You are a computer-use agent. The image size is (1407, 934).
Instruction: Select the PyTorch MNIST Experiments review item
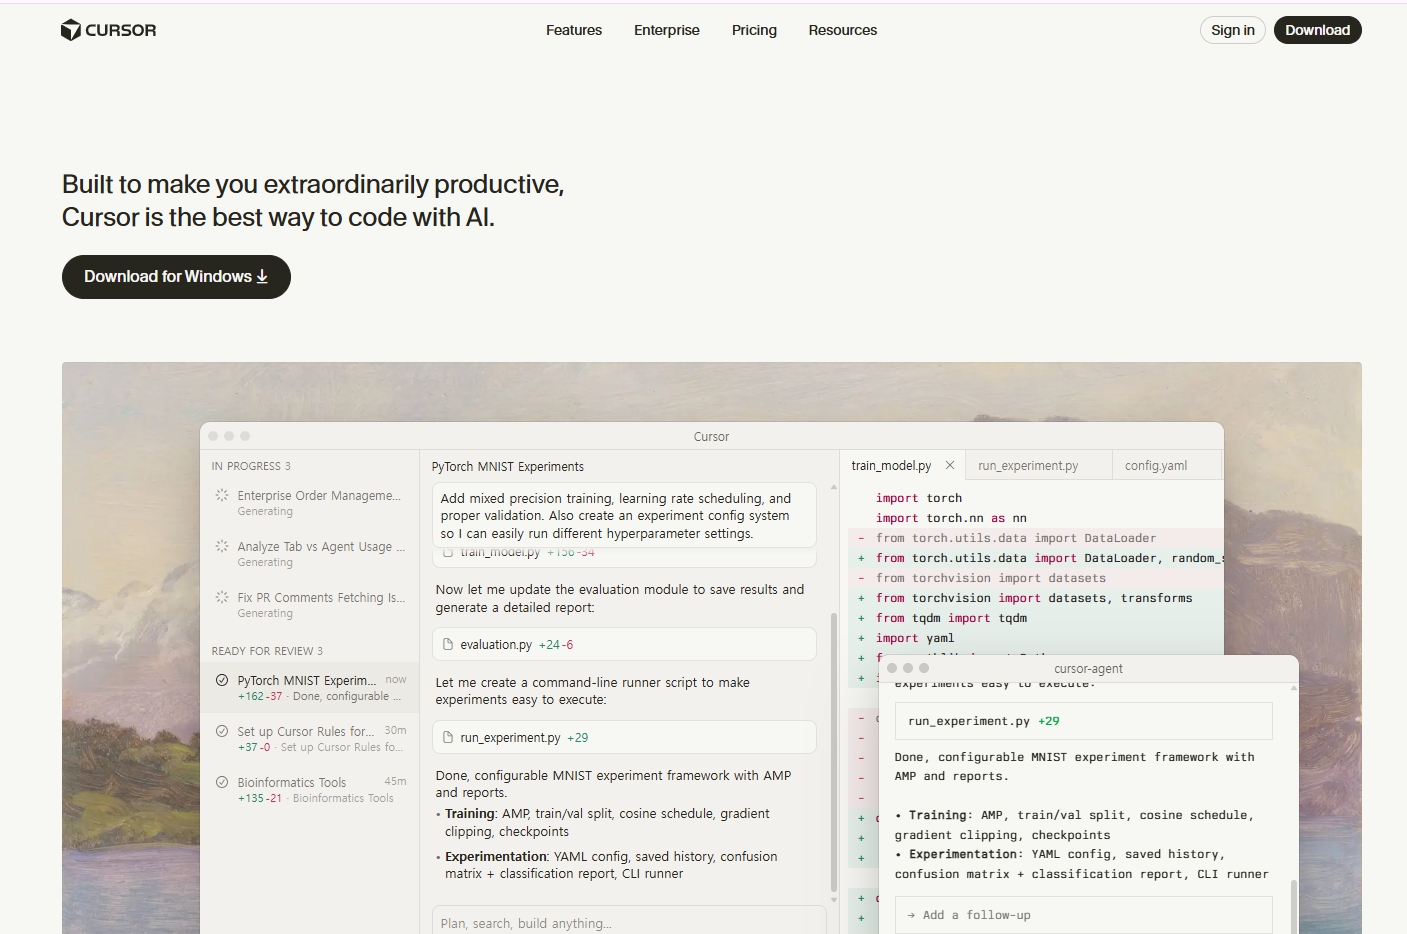coord(310,688)
